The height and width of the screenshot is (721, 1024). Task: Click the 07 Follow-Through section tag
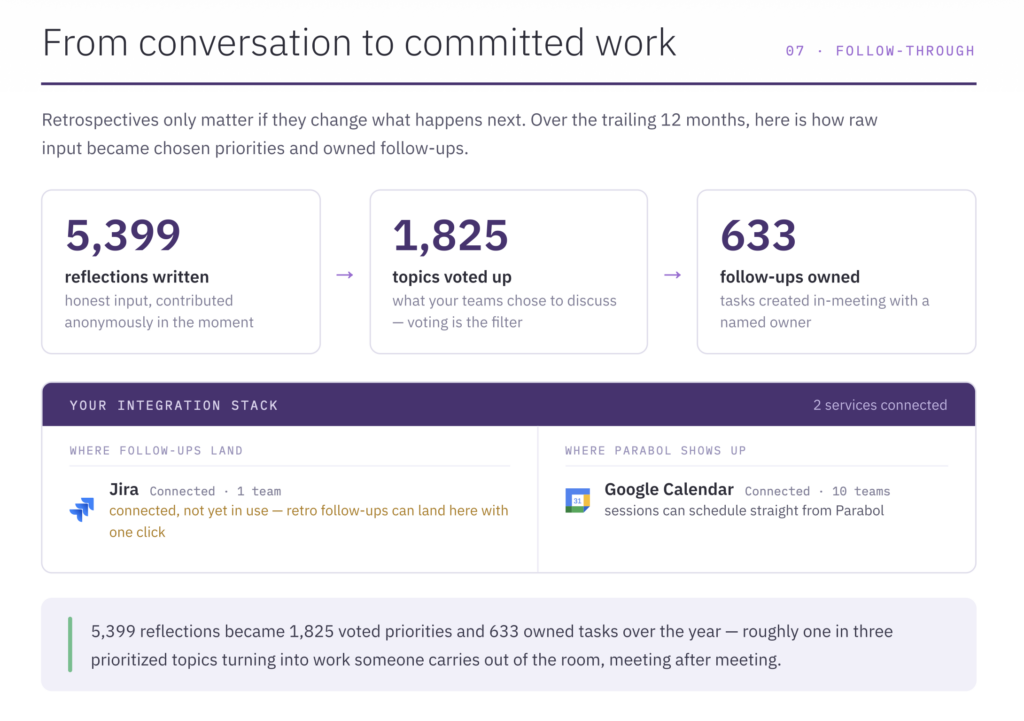(880, 51)
